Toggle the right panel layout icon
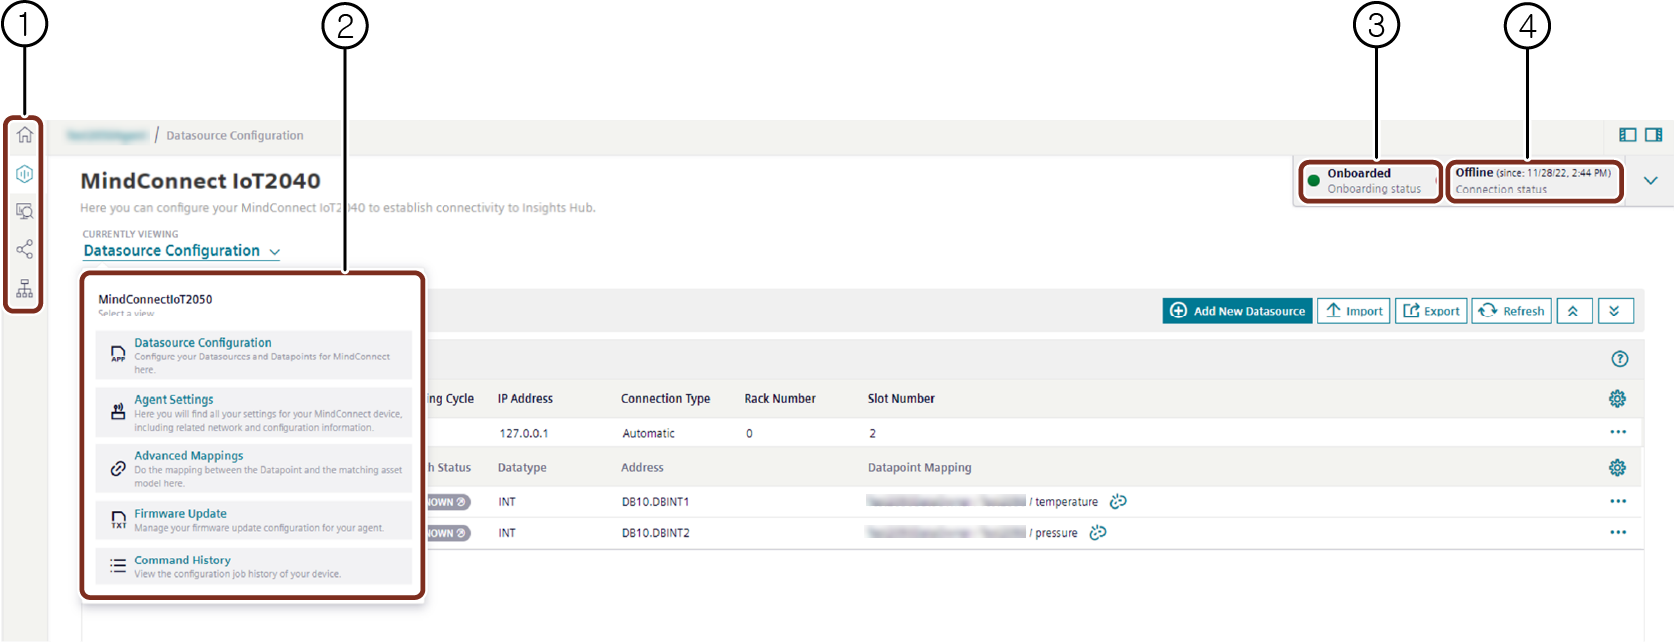This screenshot has height=642, width=1674. [x=1654, y=135]
